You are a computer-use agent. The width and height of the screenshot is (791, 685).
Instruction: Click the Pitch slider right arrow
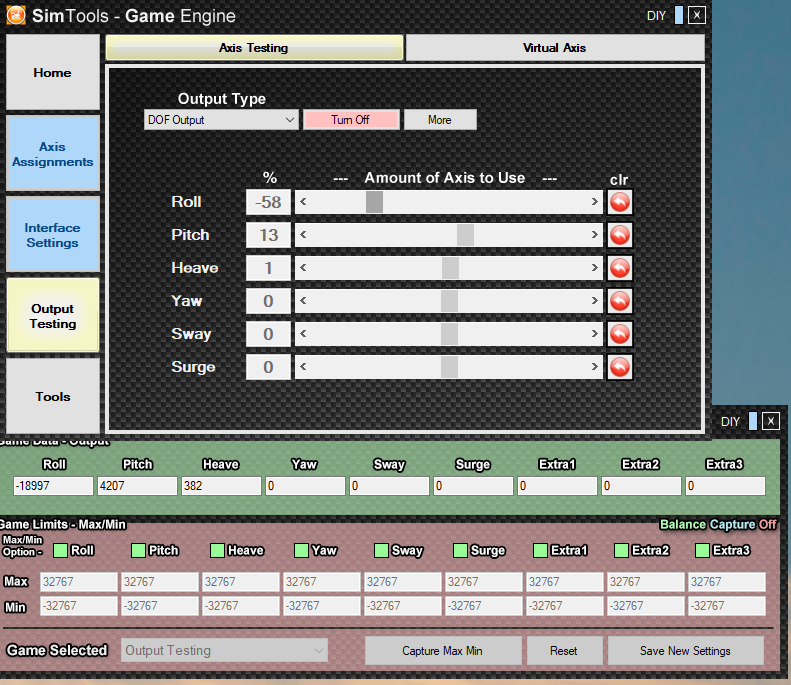click(594, 235)
